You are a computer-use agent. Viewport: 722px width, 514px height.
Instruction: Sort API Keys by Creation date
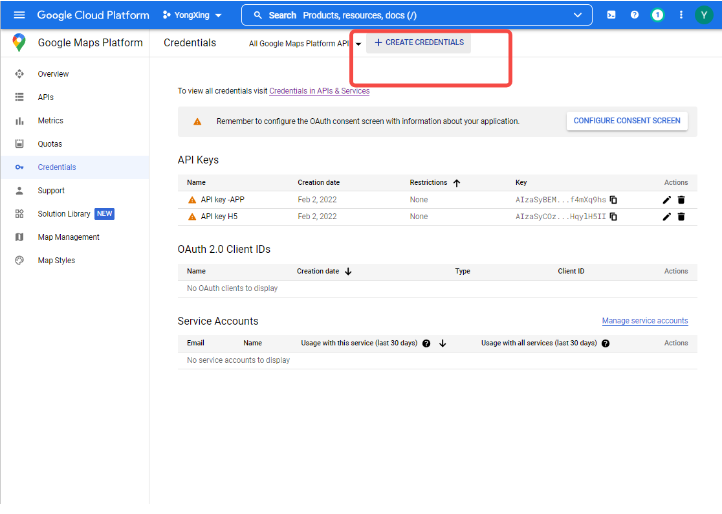[x=319, y=183]
